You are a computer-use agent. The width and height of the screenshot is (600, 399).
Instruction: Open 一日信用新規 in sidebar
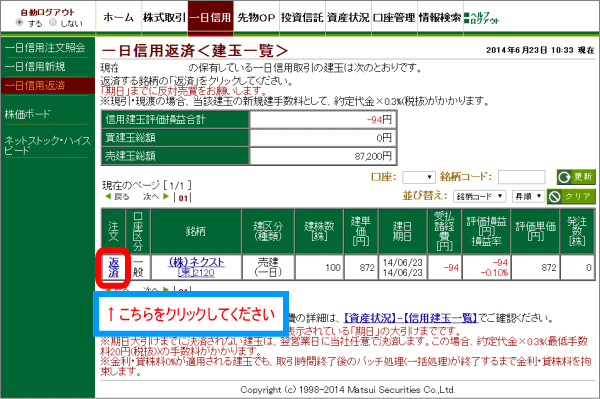pyautogui.click(x=35, y=67)
